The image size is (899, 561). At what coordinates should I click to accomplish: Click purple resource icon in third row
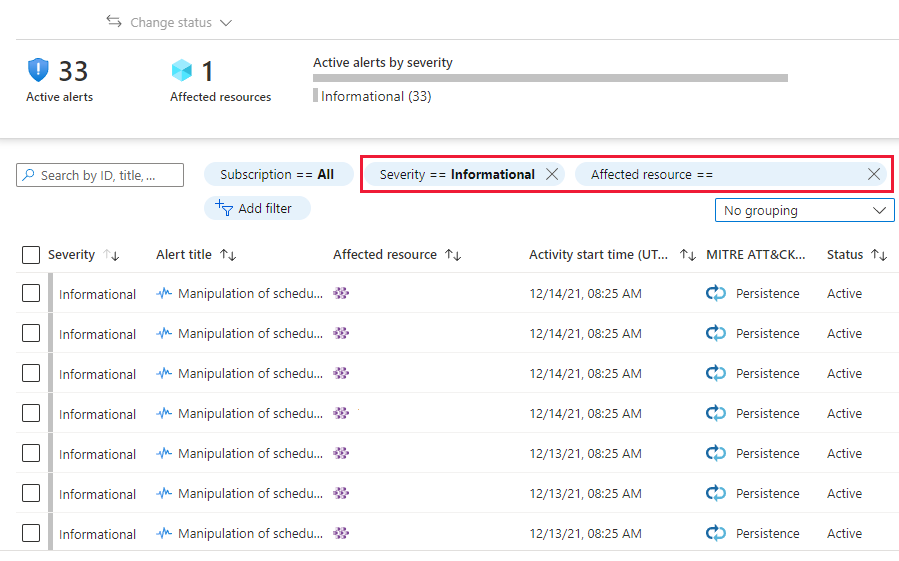tap(341, 373)
